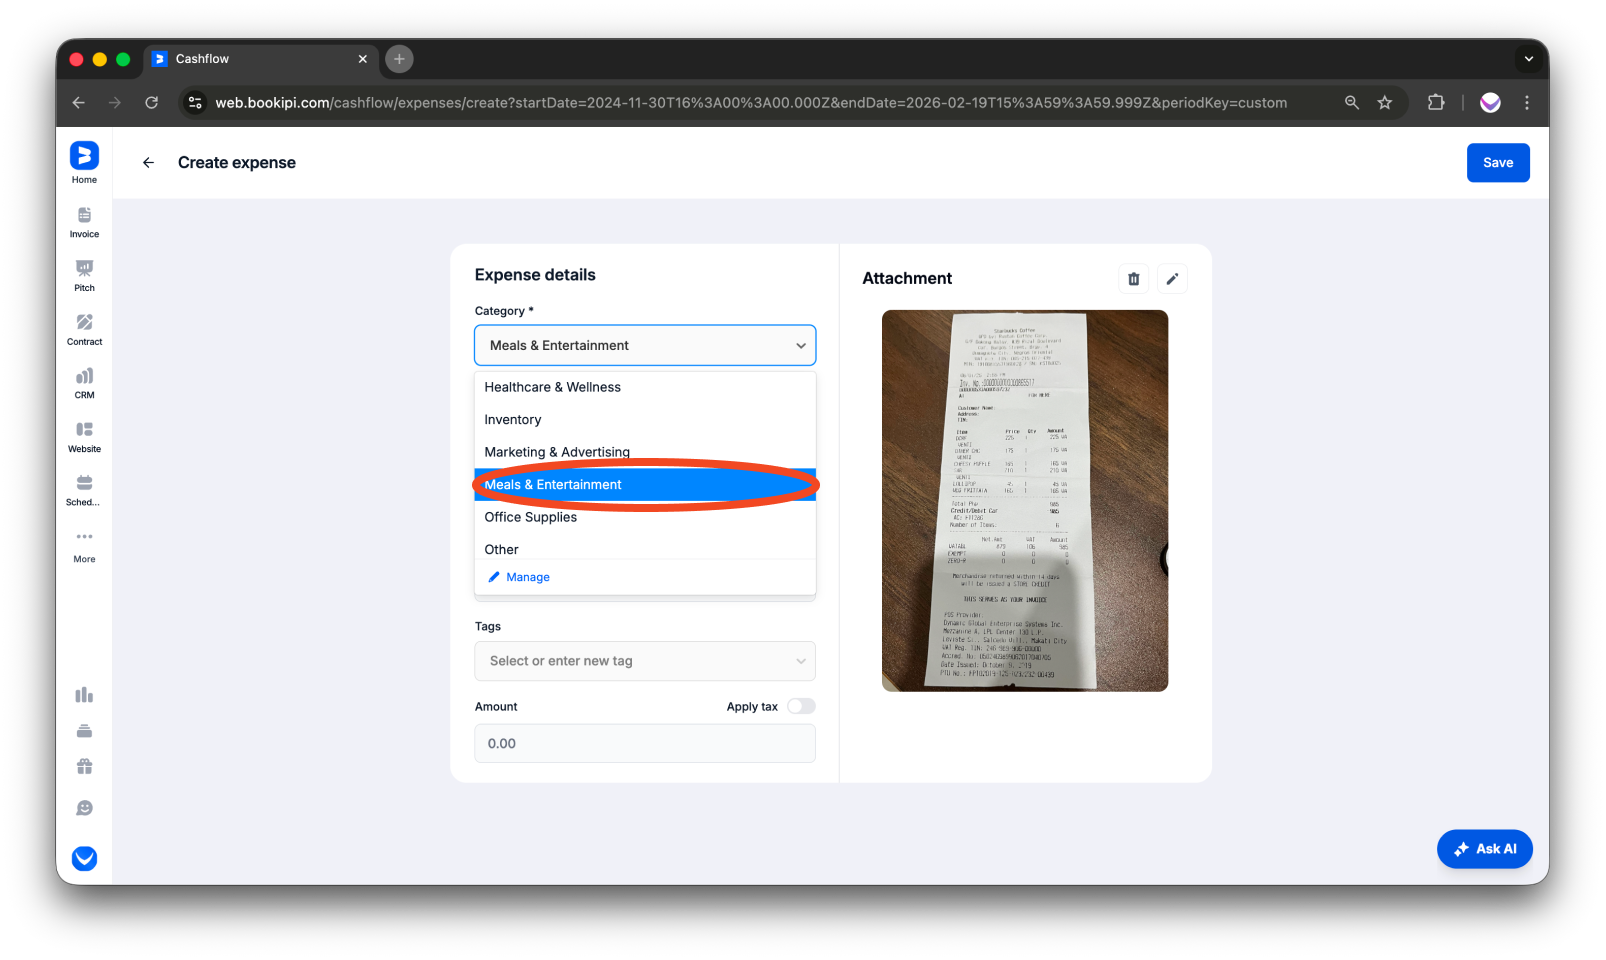The height and width of the screenshot is (960, 1606).
Task: Open the Tags select dropdown
Action: [x=645, y=661]
